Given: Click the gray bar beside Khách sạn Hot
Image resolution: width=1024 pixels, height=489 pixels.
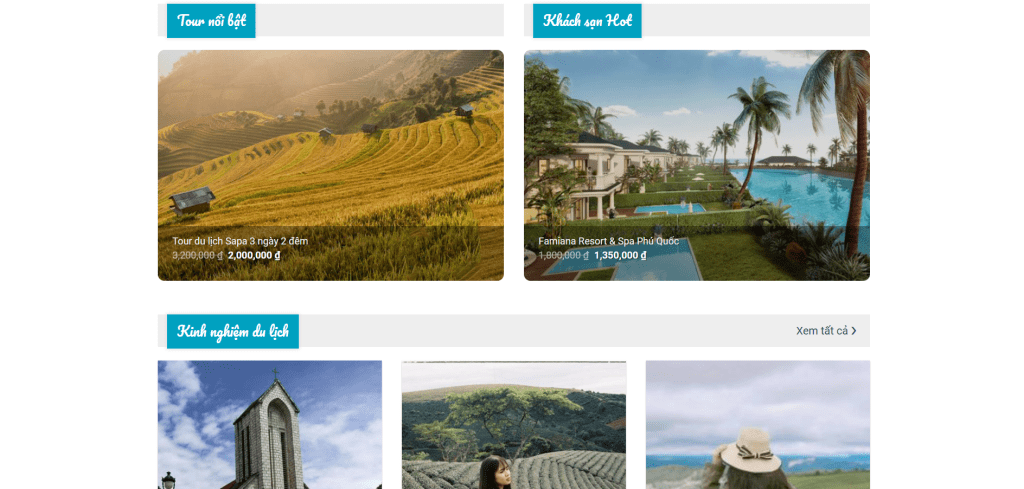Looking at the screenshot, I should tap(756, 20).
